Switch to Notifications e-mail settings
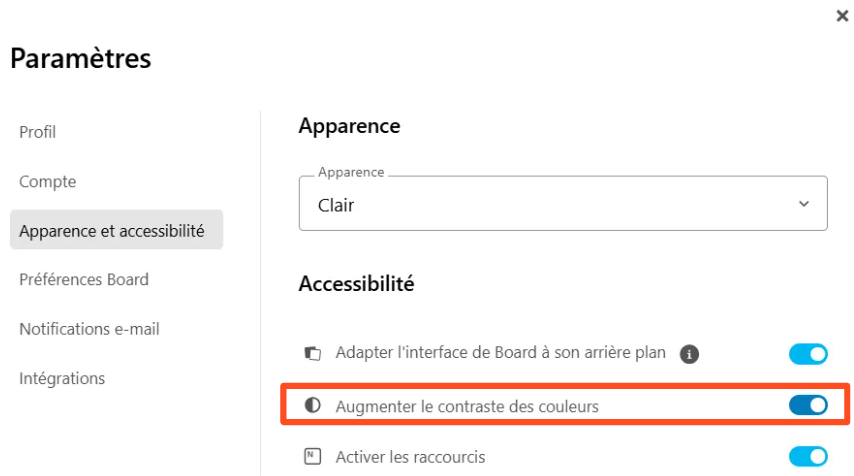The width and height of the screenshot is (854, 476). pos(89,329)
